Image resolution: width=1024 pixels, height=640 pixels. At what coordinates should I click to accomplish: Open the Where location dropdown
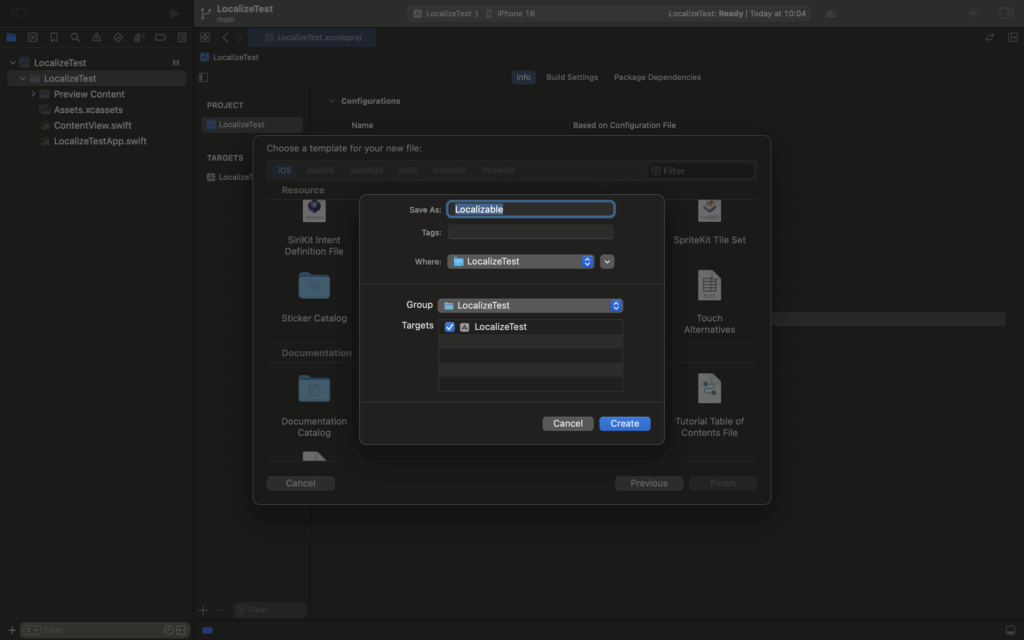pyautogui.click(x=520, y=261)
